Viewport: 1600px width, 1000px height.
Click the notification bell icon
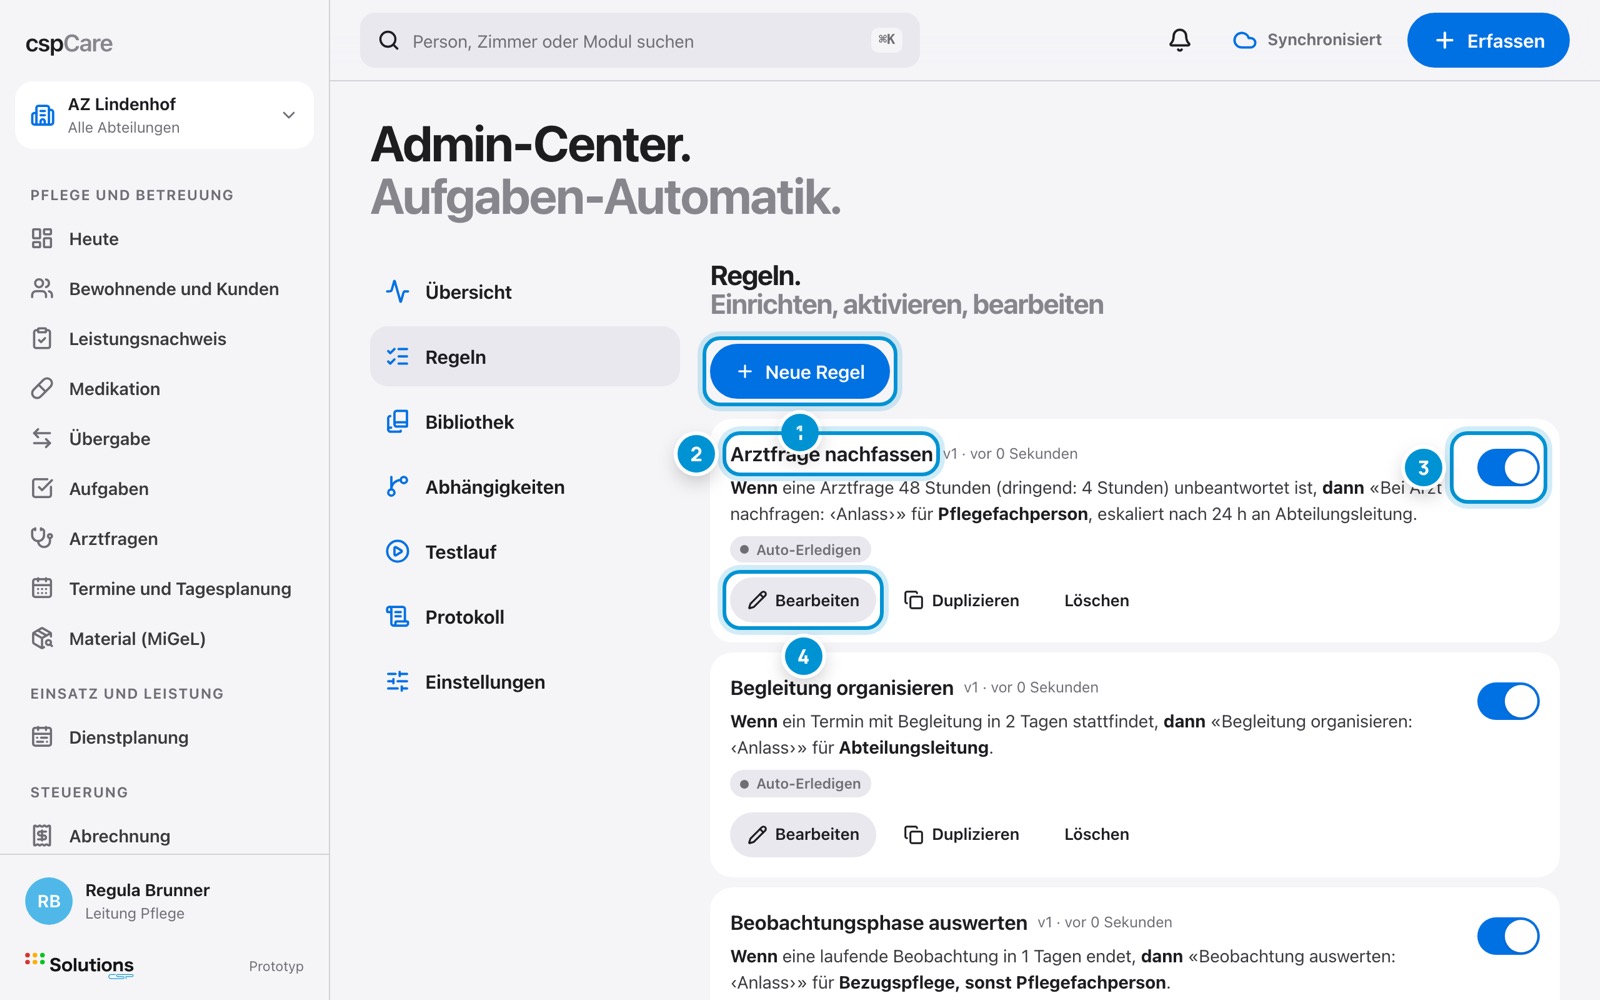coord(1180,40)
